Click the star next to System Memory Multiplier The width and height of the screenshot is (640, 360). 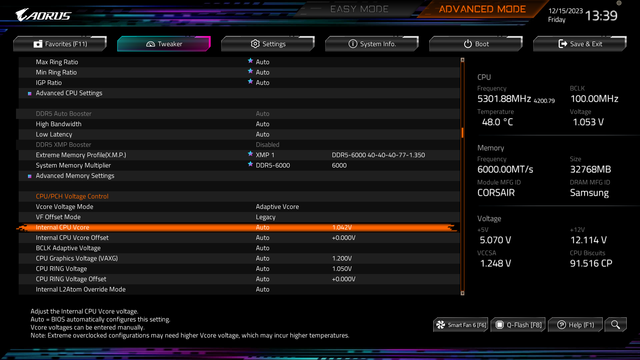tap(250, 164)
